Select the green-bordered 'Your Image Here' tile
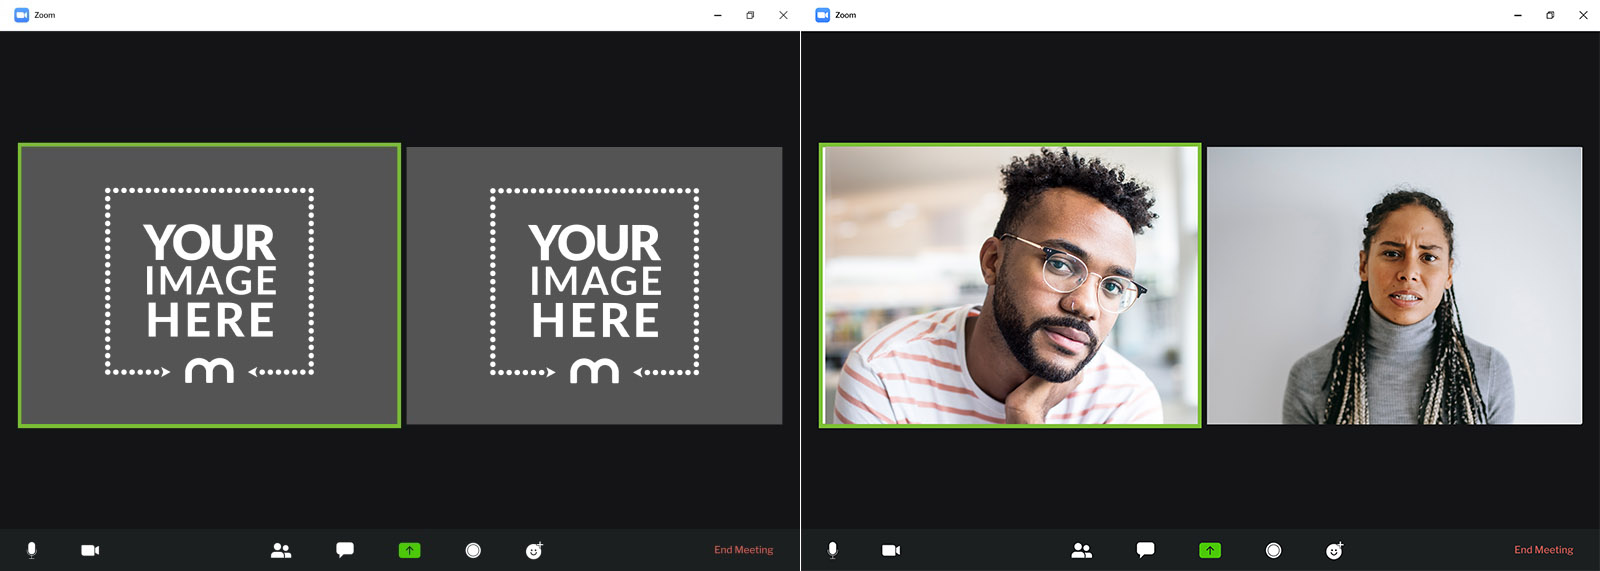The image size is (1600, 571). 209,285
